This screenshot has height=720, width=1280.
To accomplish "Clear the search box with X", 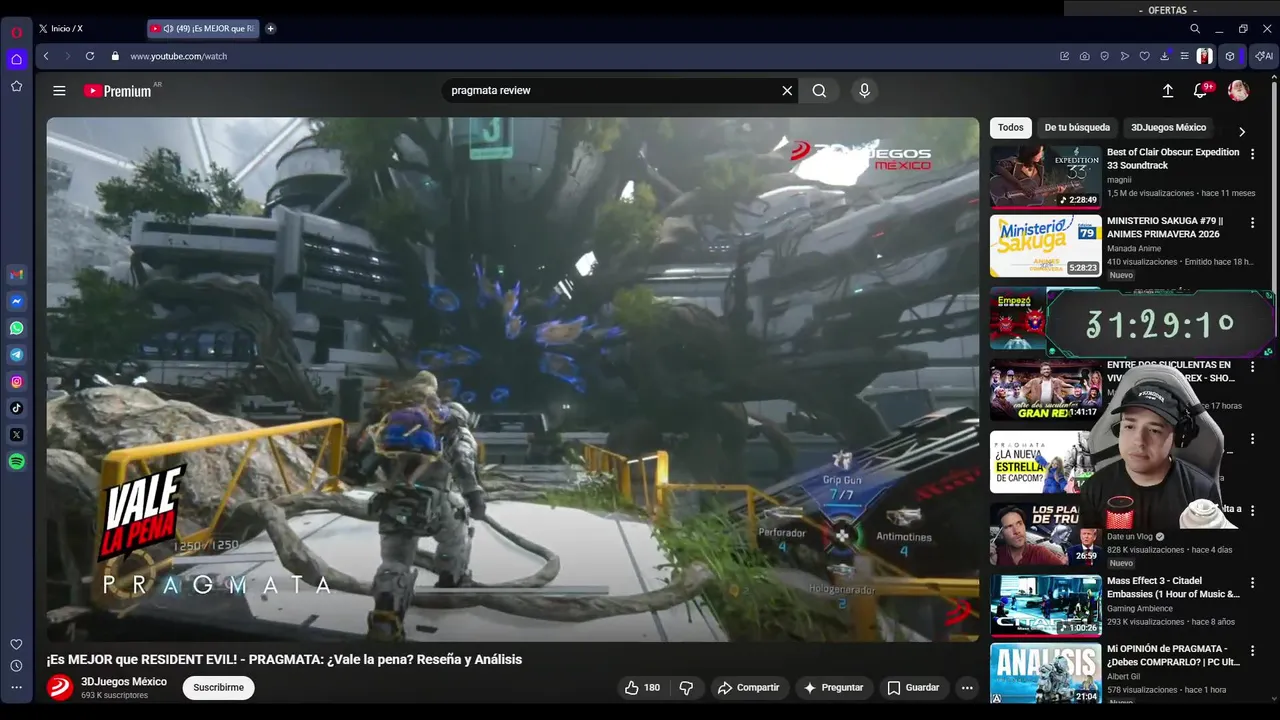I will 787,91.
